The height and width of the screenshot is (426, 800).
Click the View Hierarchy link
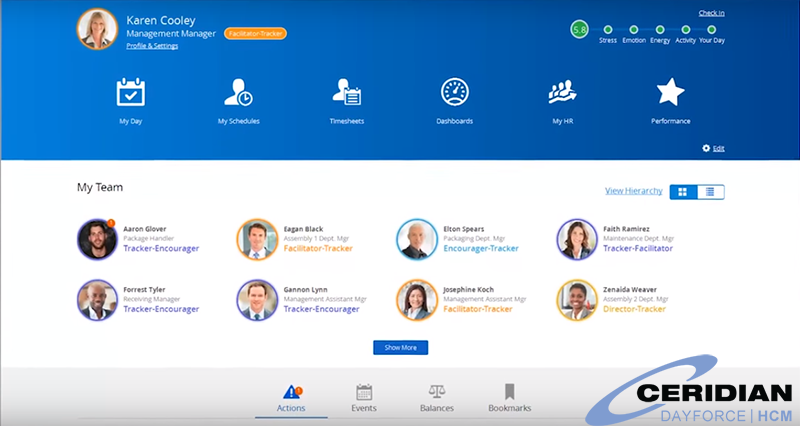coord(633,191)
